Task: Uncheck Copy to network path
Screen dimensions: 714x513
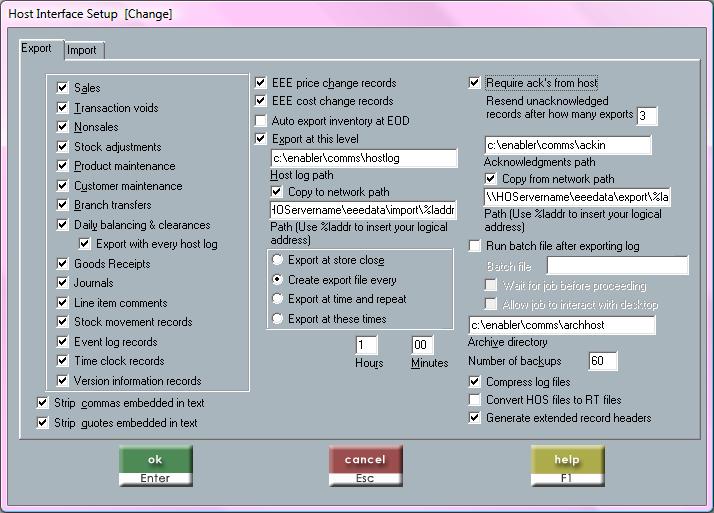Action: tap(276, 192)
